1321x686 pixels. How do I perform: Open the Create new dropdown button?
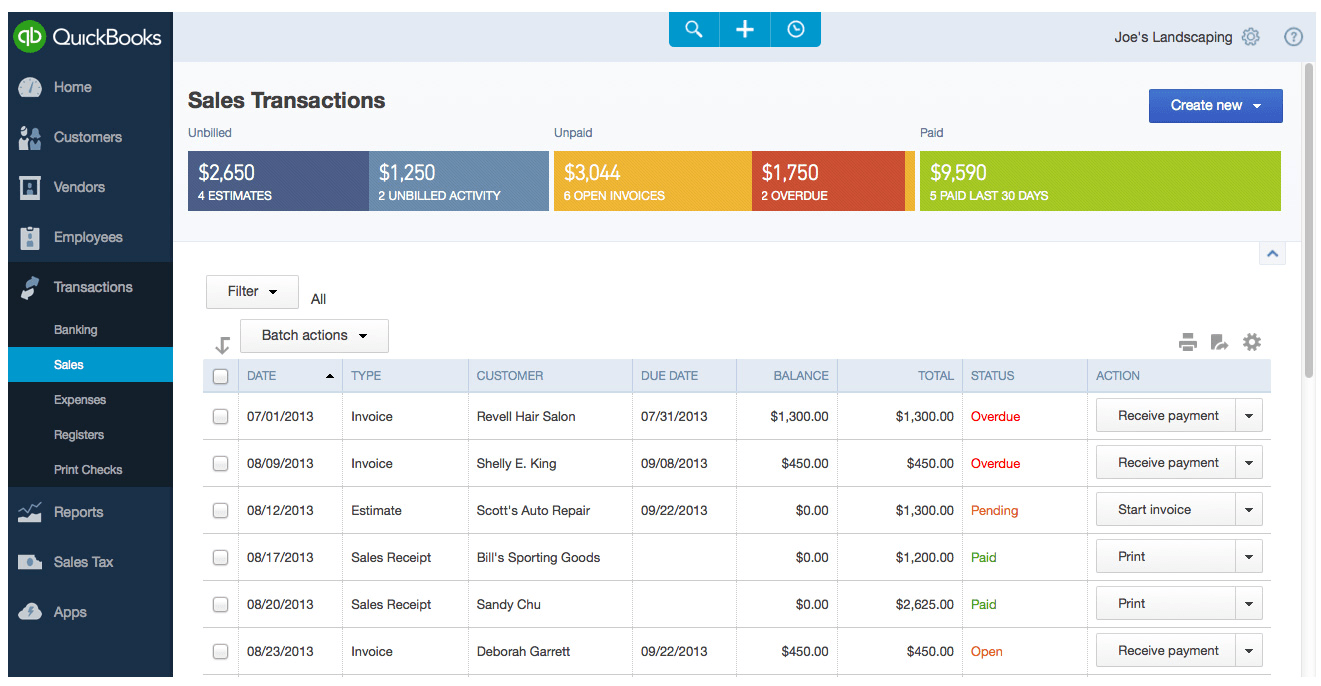pyautogui.click(x=1215, y=106)
